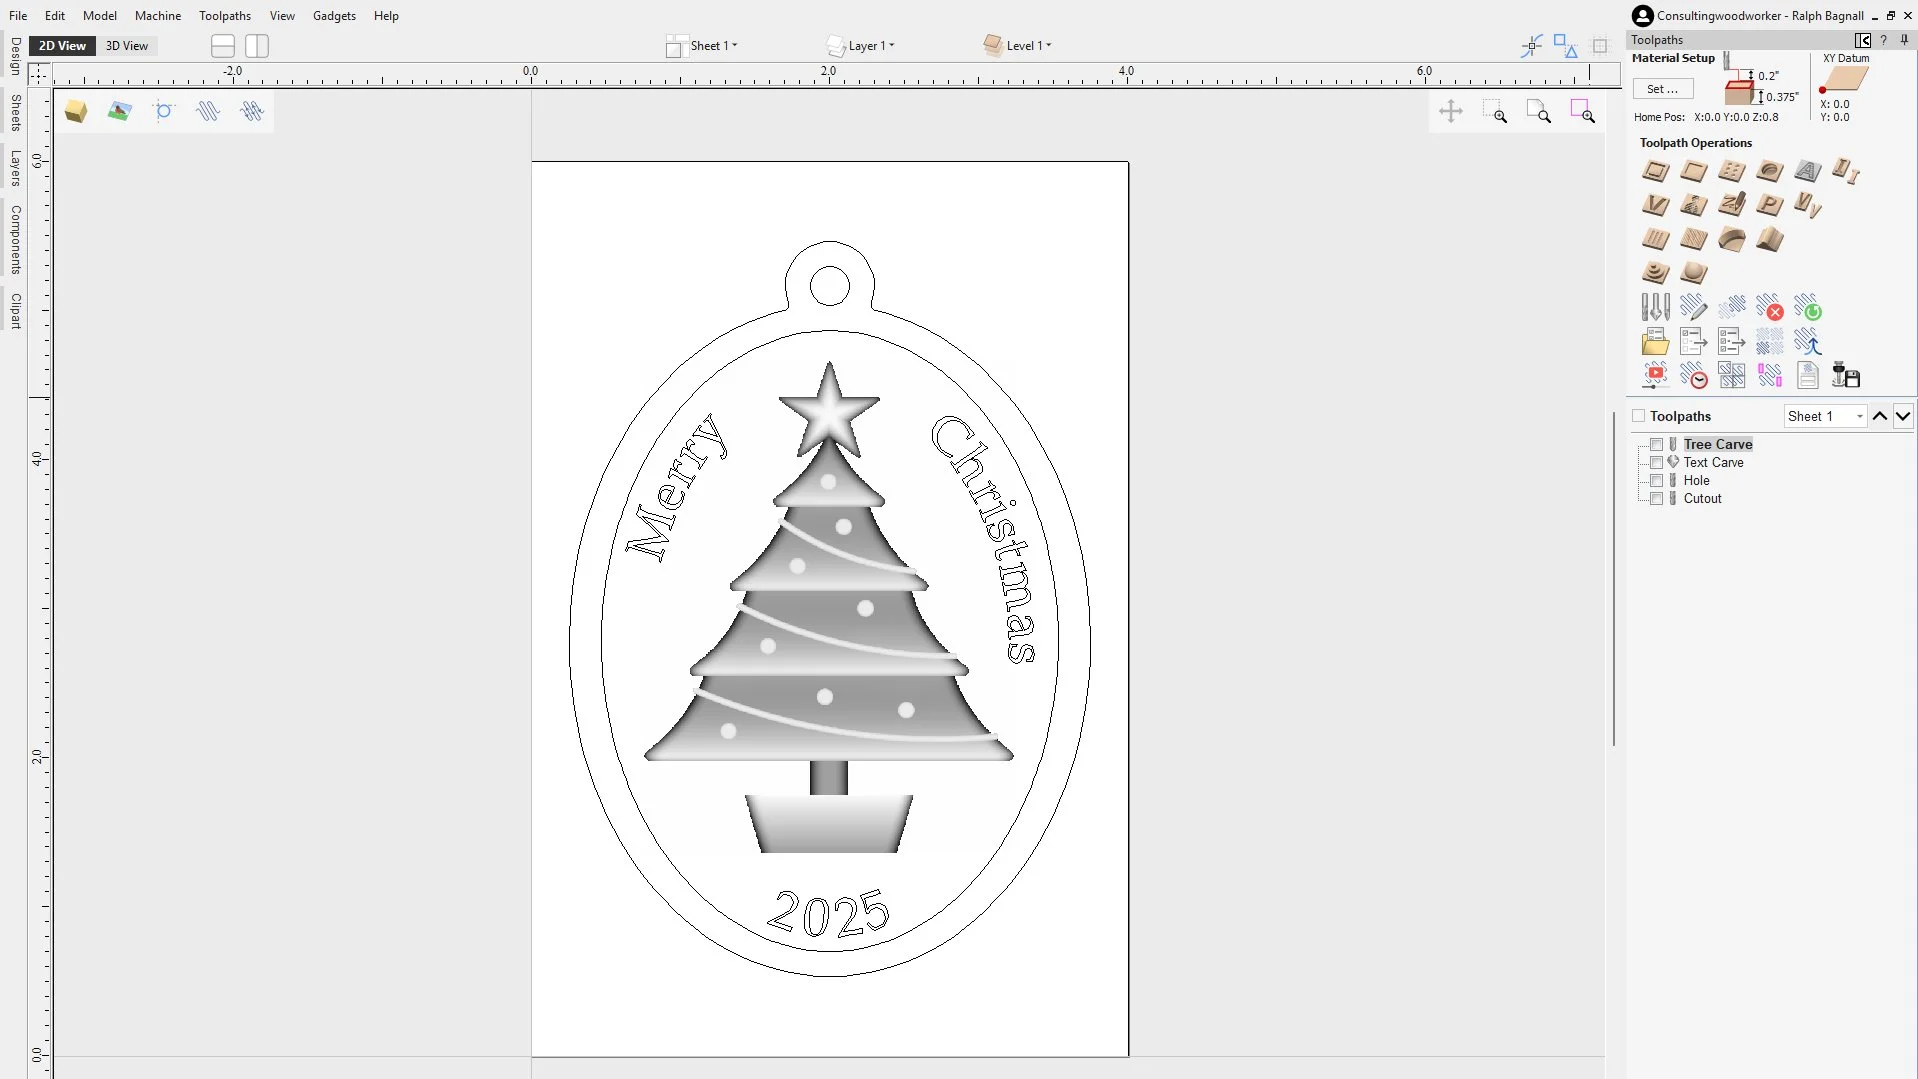This screenshot has height=1079, width=1918.
Task: Open the Sheet 1 dropdown in top toolbar
Action: tap(702, 46)
